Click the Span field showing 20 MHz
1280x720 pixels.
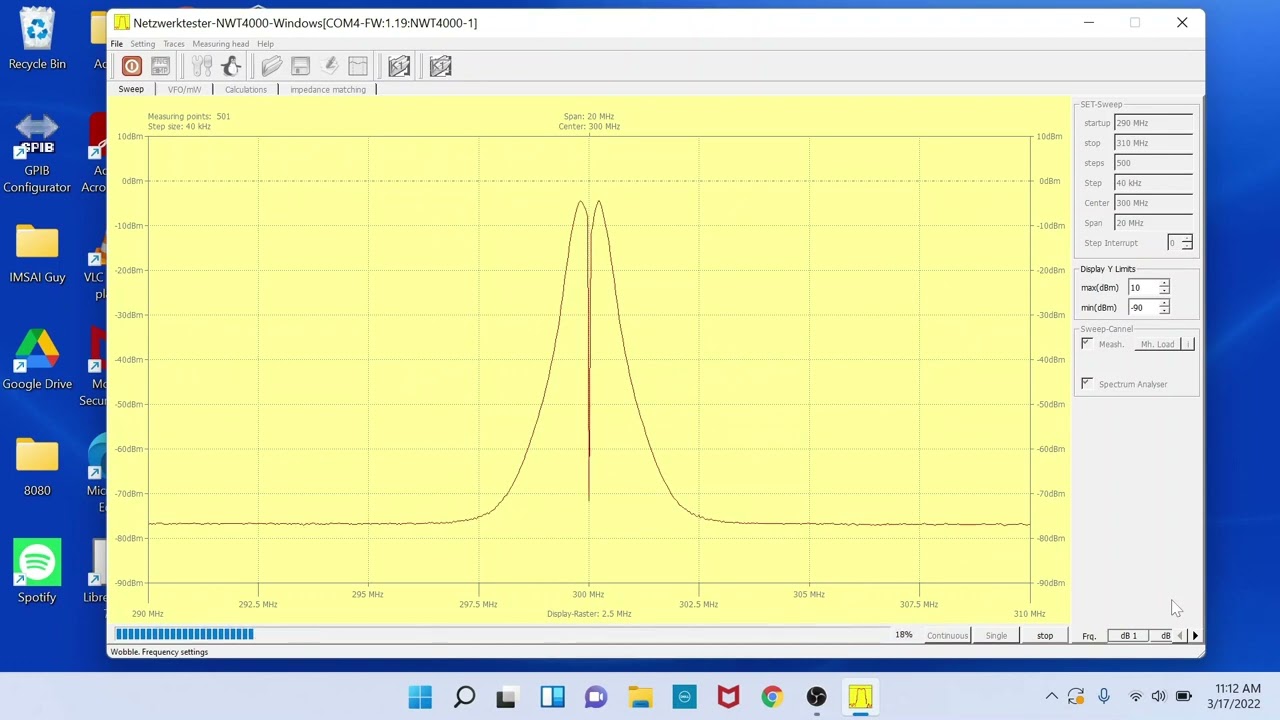[1154, 223]
